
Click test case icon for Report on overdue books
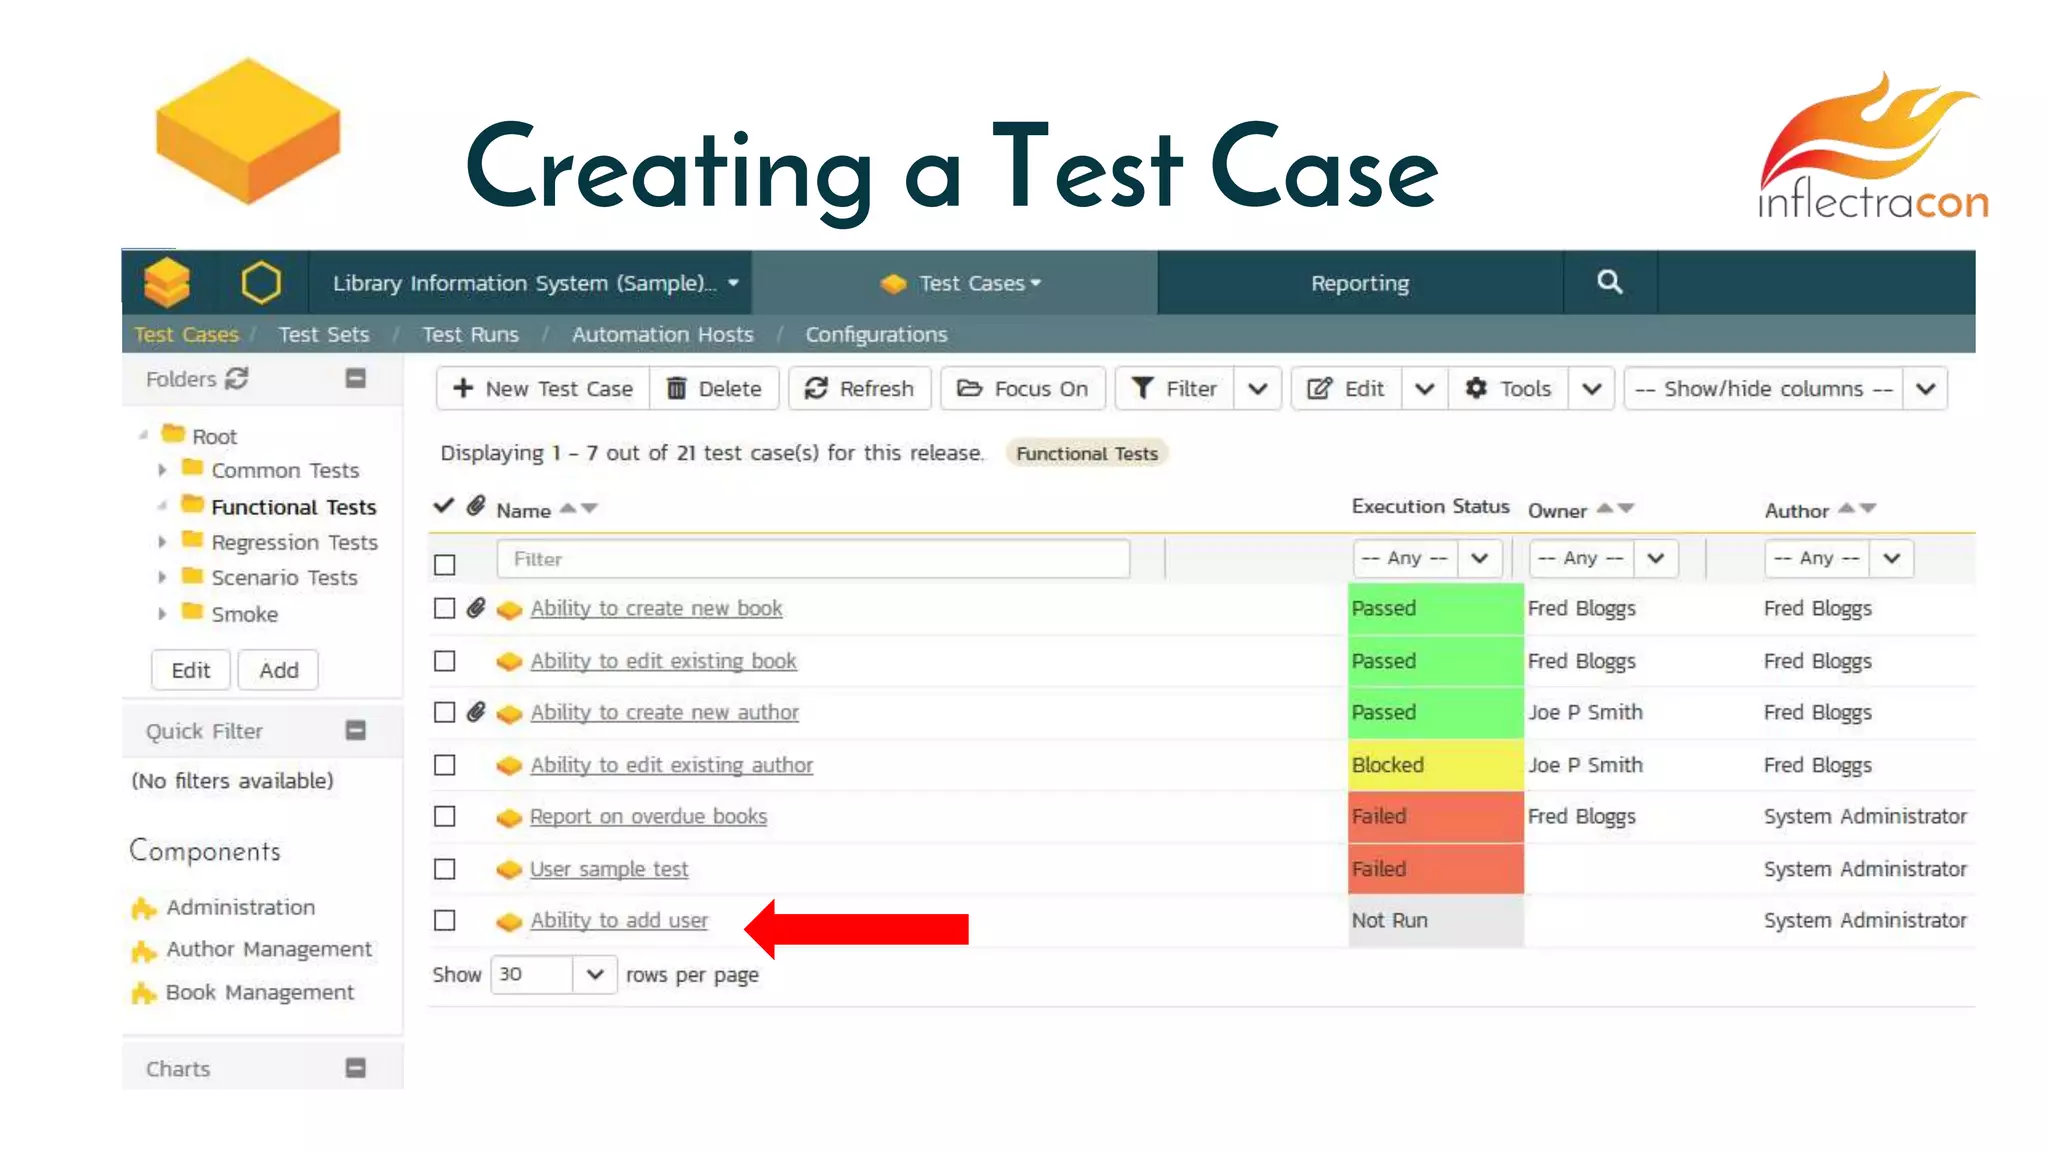click(x=509, y=817)
